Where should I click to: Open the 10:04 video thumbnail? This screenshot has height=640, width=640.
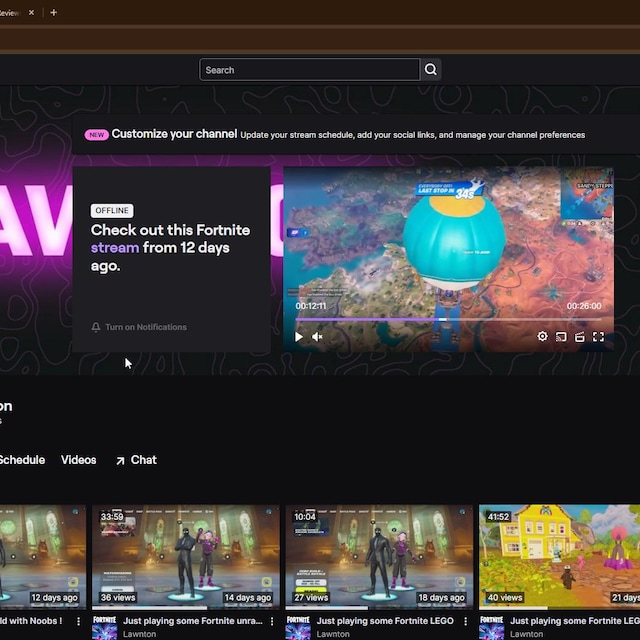coord(379,557)
